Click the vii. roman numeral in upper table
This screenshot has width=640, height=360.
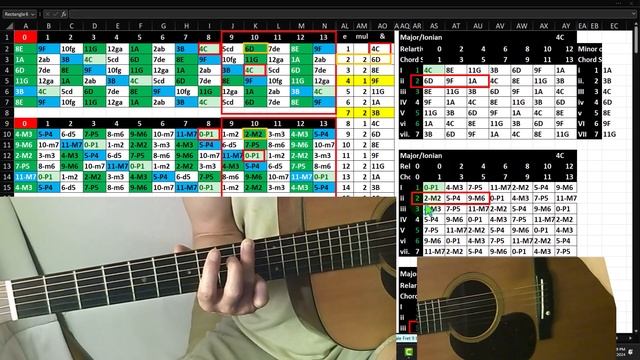[405, 134]
